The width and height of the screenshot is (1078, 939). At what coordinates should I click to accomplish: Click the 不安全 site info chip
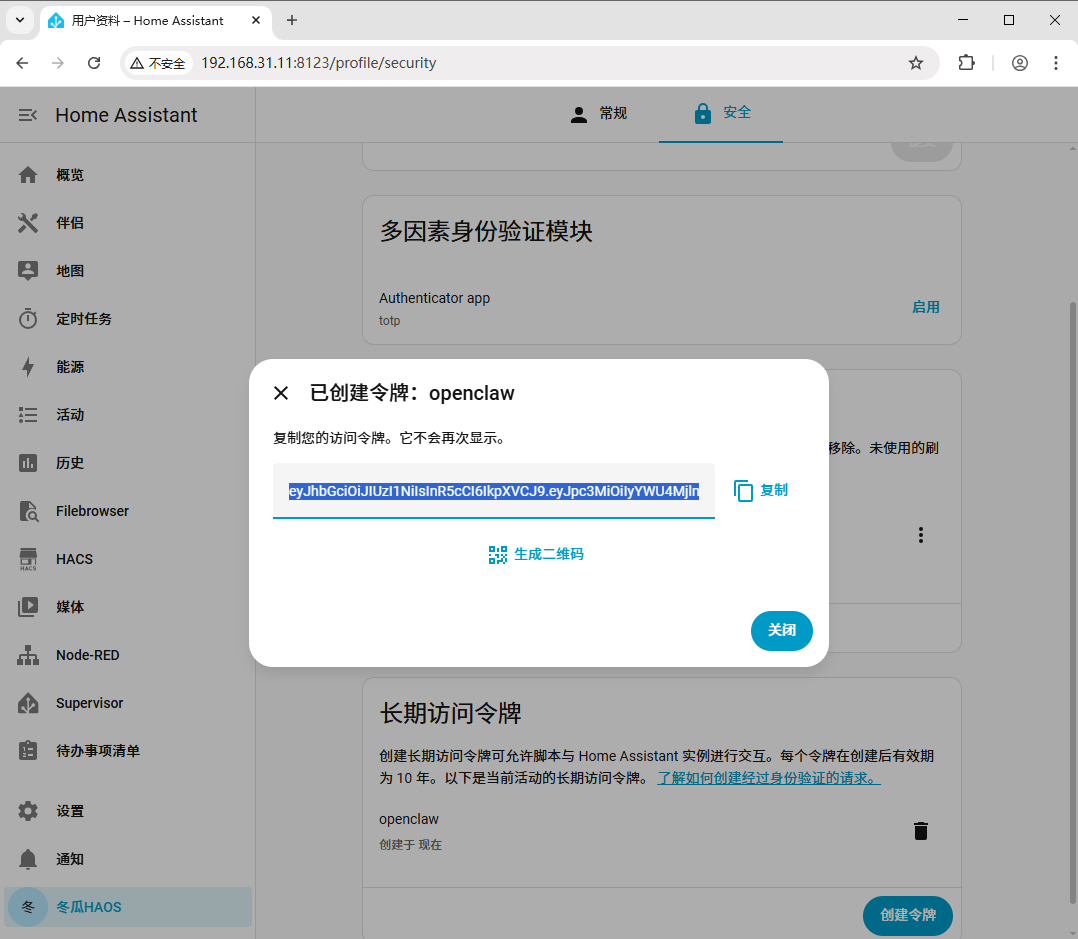(x=157, y=63)
